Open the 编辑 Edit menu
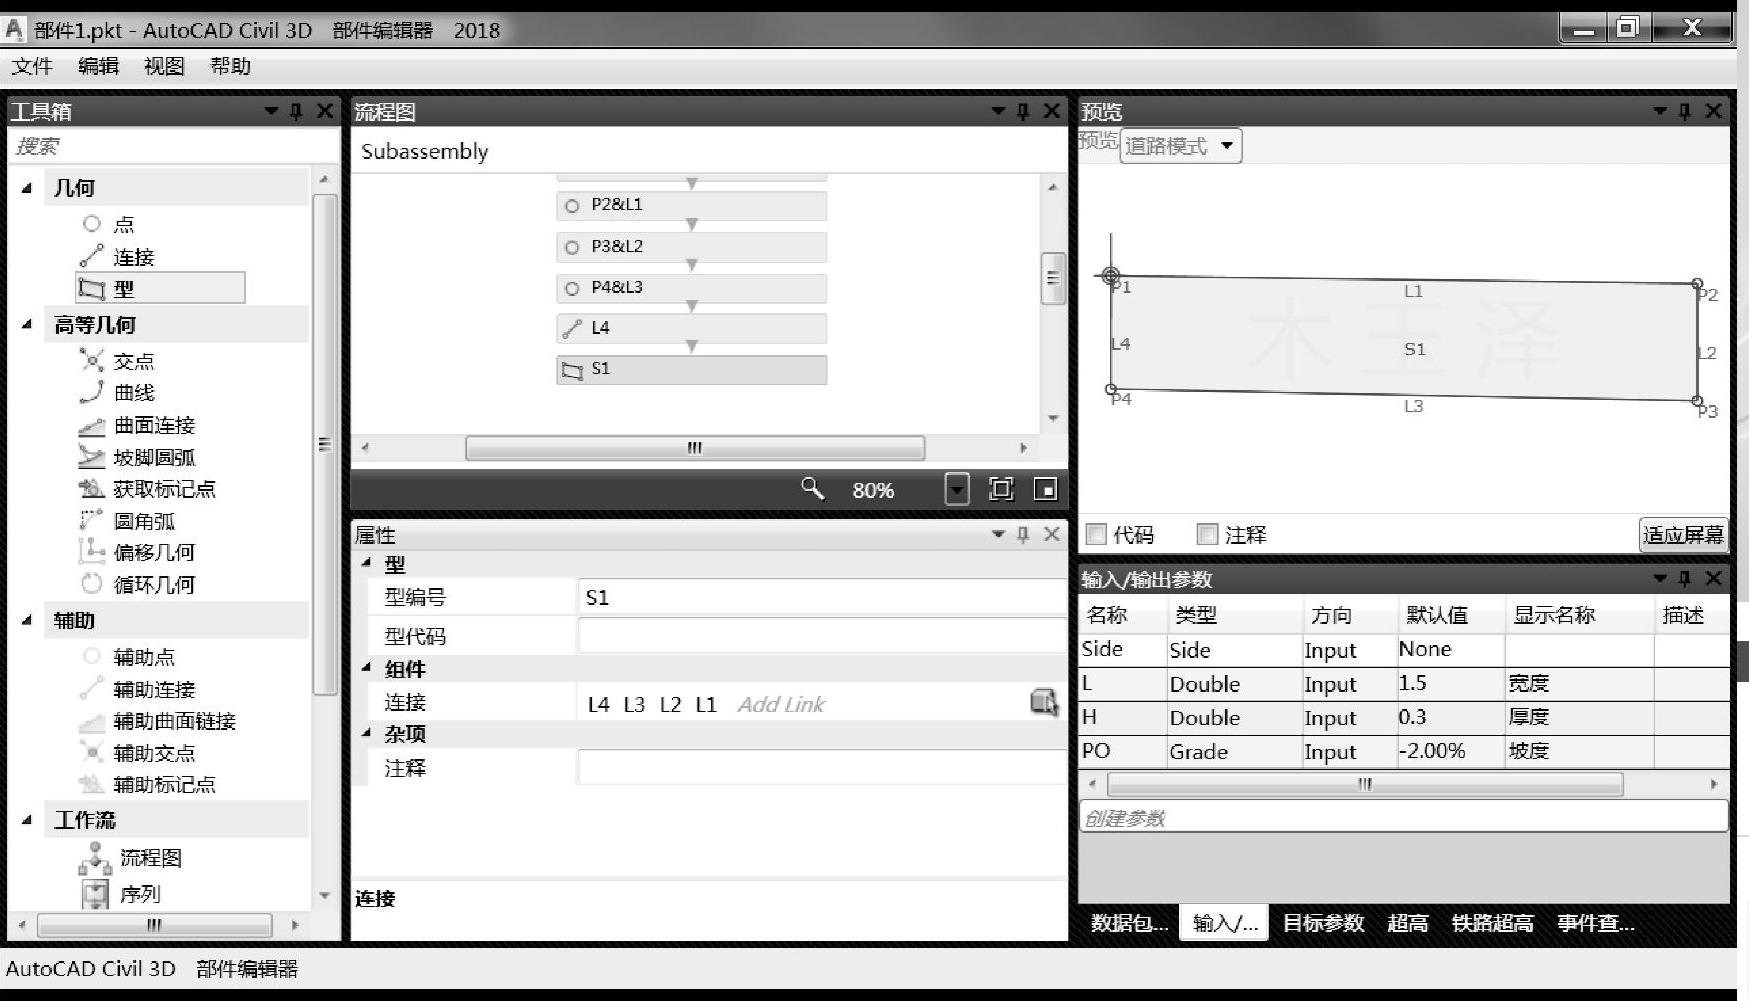 pyautogui.click(x=98, y=66)
